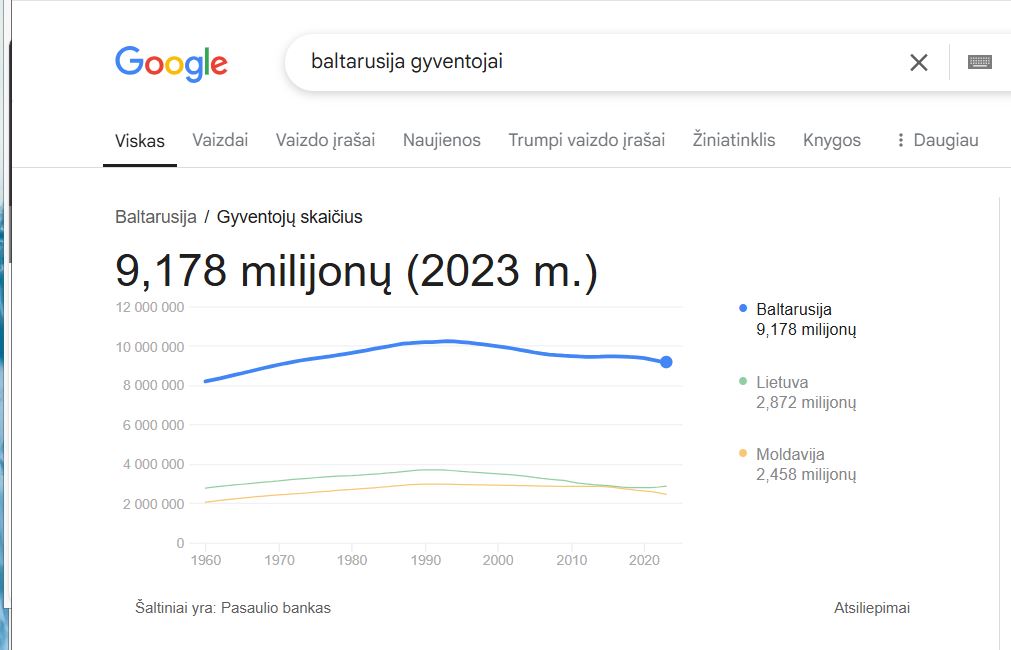1011x650 pixels.
Task: Click the Atsiliepimai feedback link
Action: click(x=872, y=607)
